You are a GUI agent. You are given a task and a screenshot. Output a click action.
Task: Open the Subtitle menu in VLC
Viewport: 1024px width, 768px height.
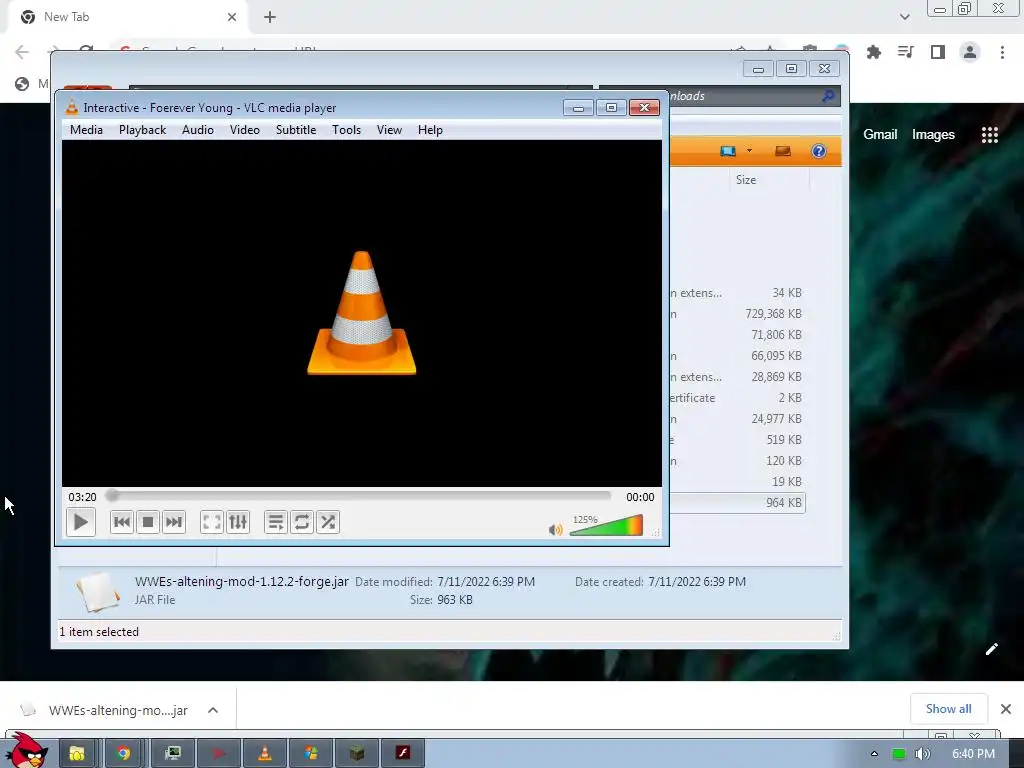(x=296, y=130)
